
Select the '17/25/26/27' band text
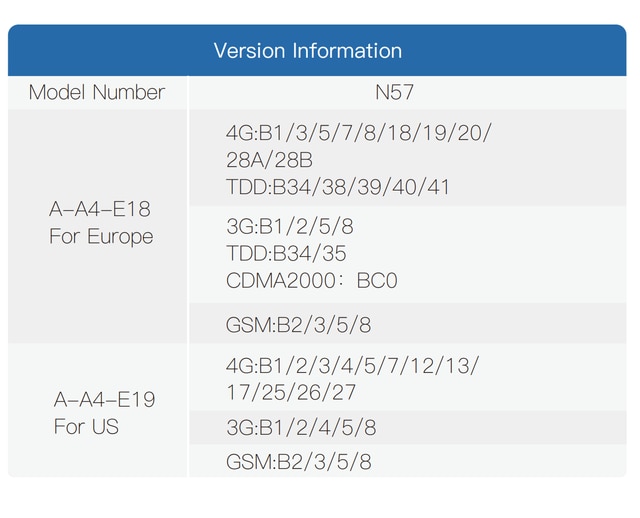click(292, 392)
